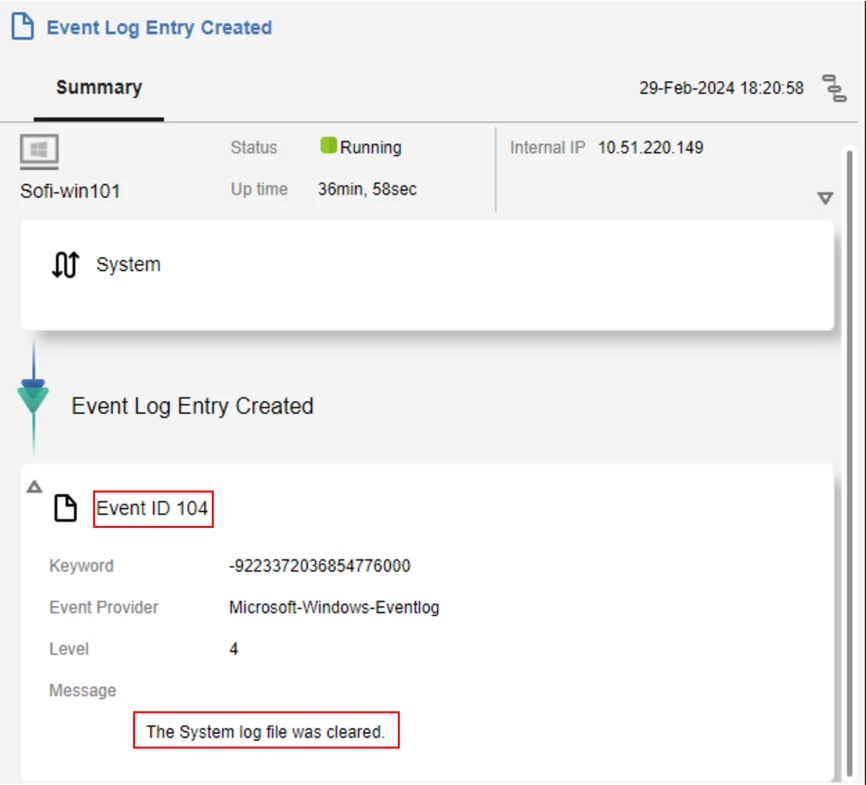Viewport: 866px width, 785px height.
Task: Select the System card label
Action: [x=128, y=265]
